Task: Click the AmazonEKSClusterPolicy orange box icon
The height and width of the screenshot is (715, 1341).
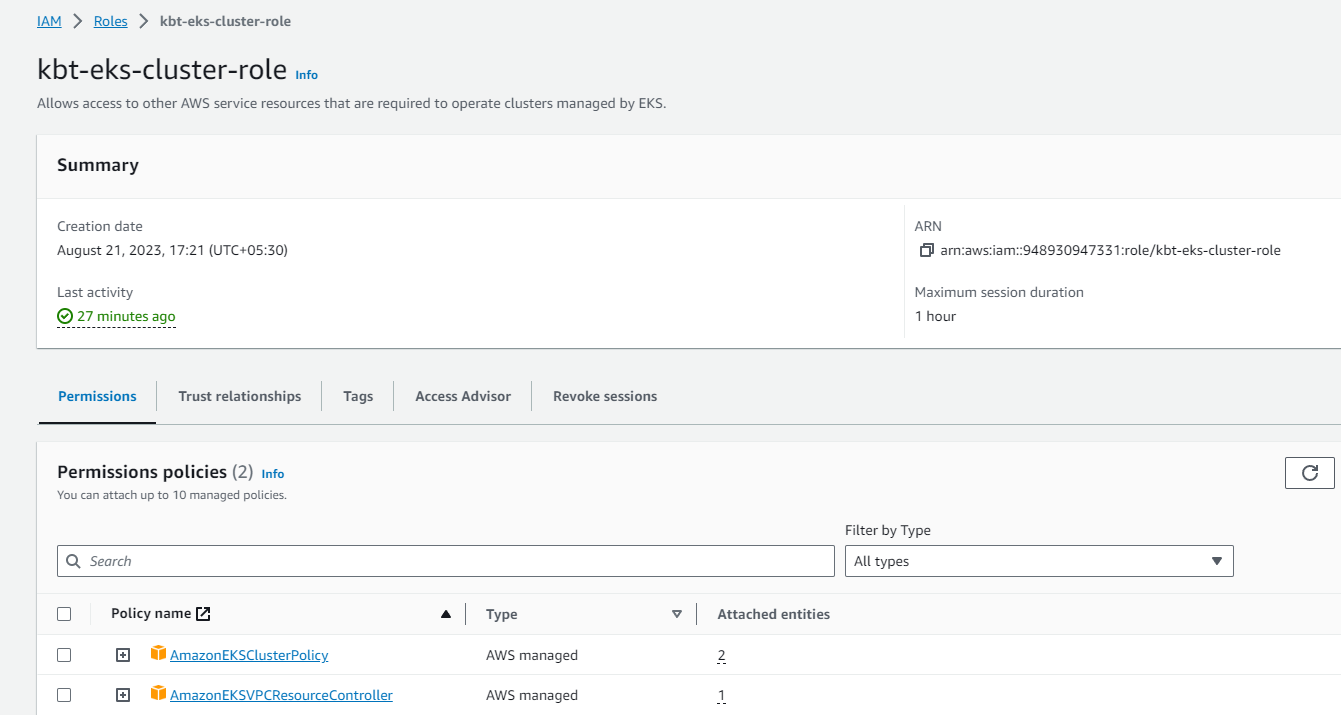Action: click(x=158, y=654)
